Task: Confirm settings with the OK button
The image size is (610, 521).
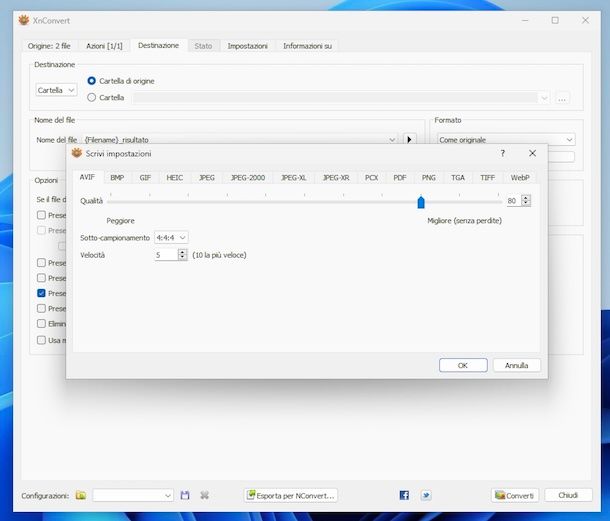Action: (463, 365)
